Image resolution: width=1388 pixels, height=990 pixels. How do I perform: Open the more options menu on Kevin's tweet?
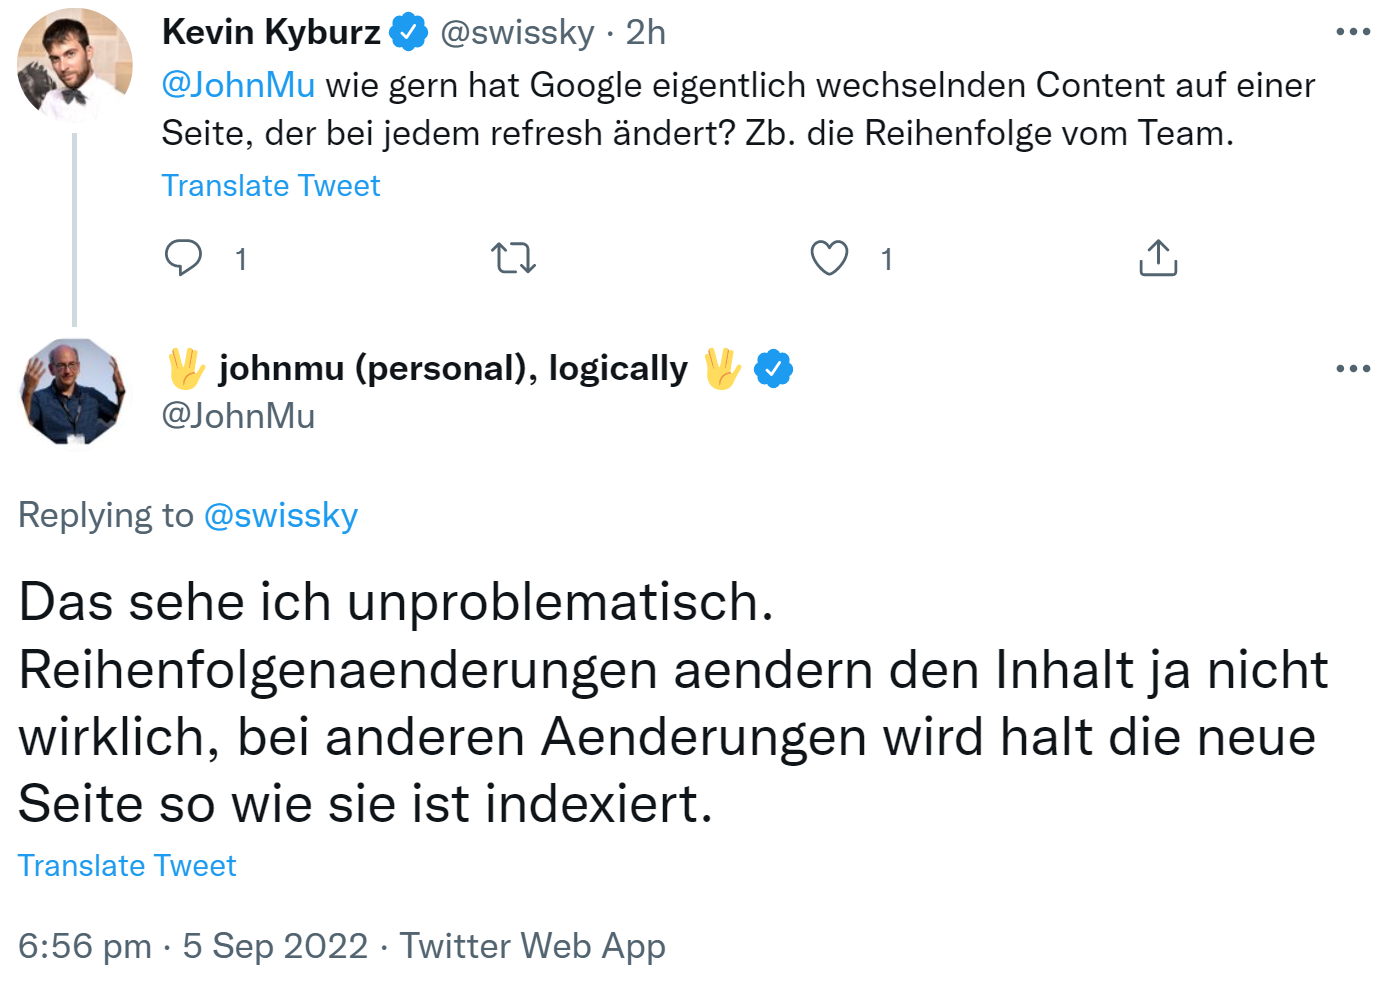coord(1353,30)
